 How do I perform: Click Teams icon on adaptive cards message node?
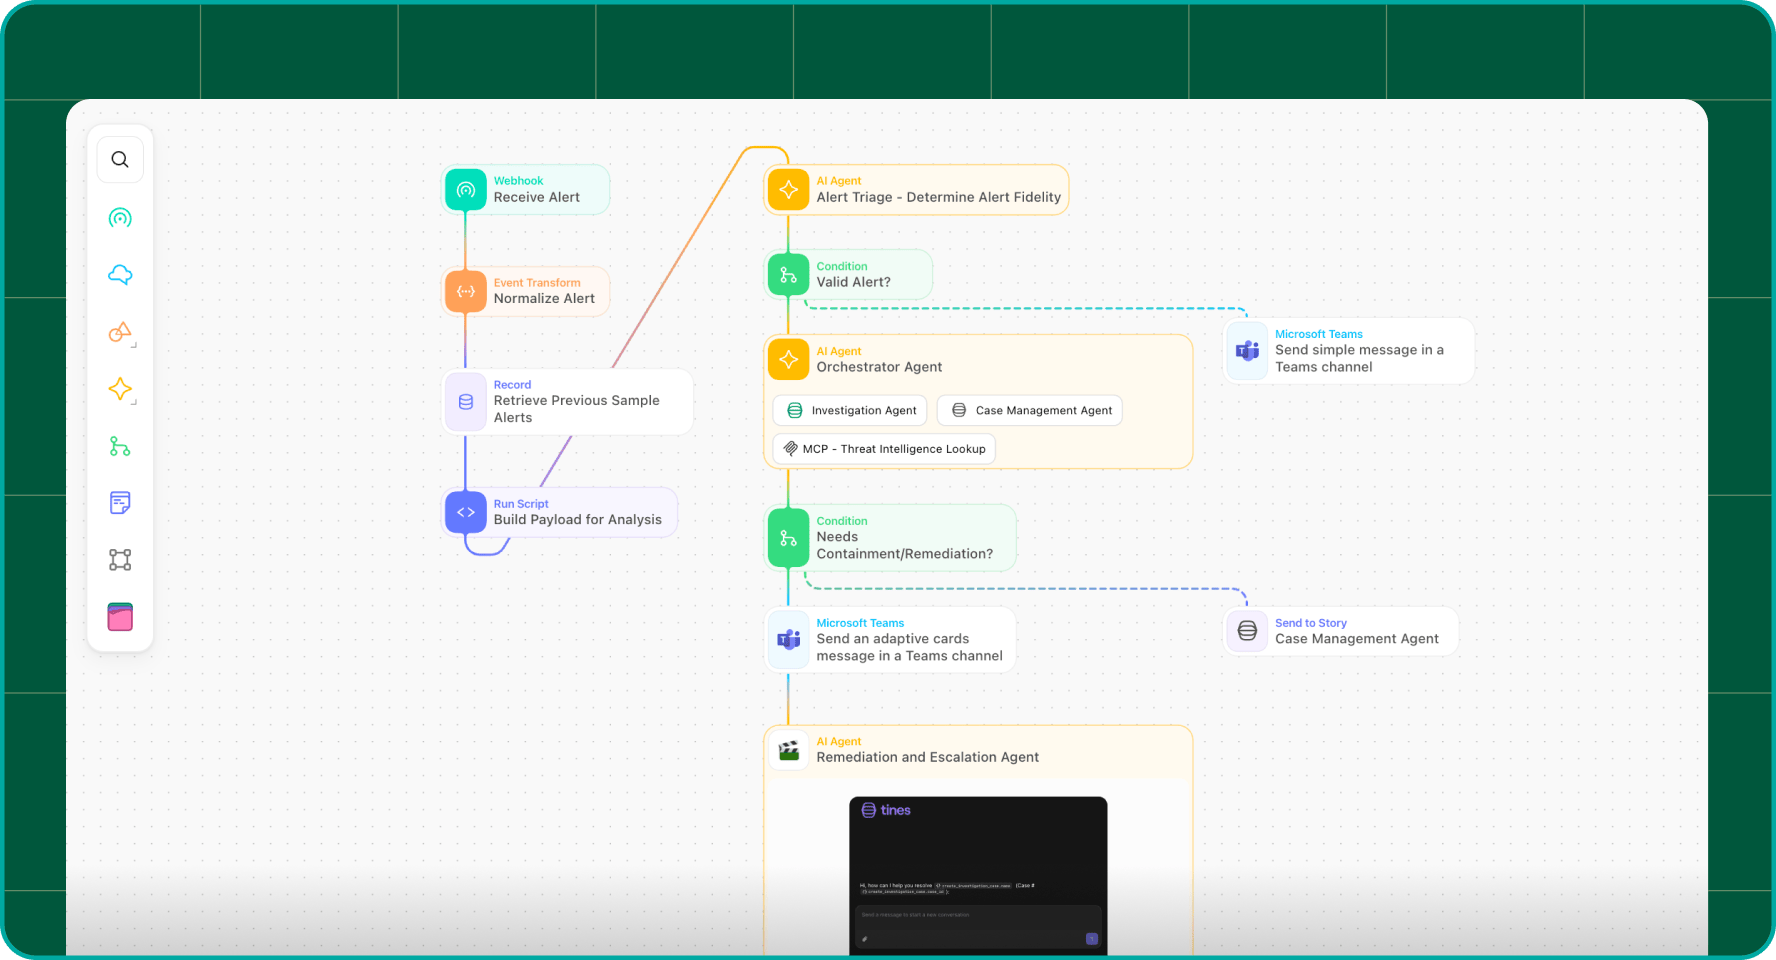(789, 639)
